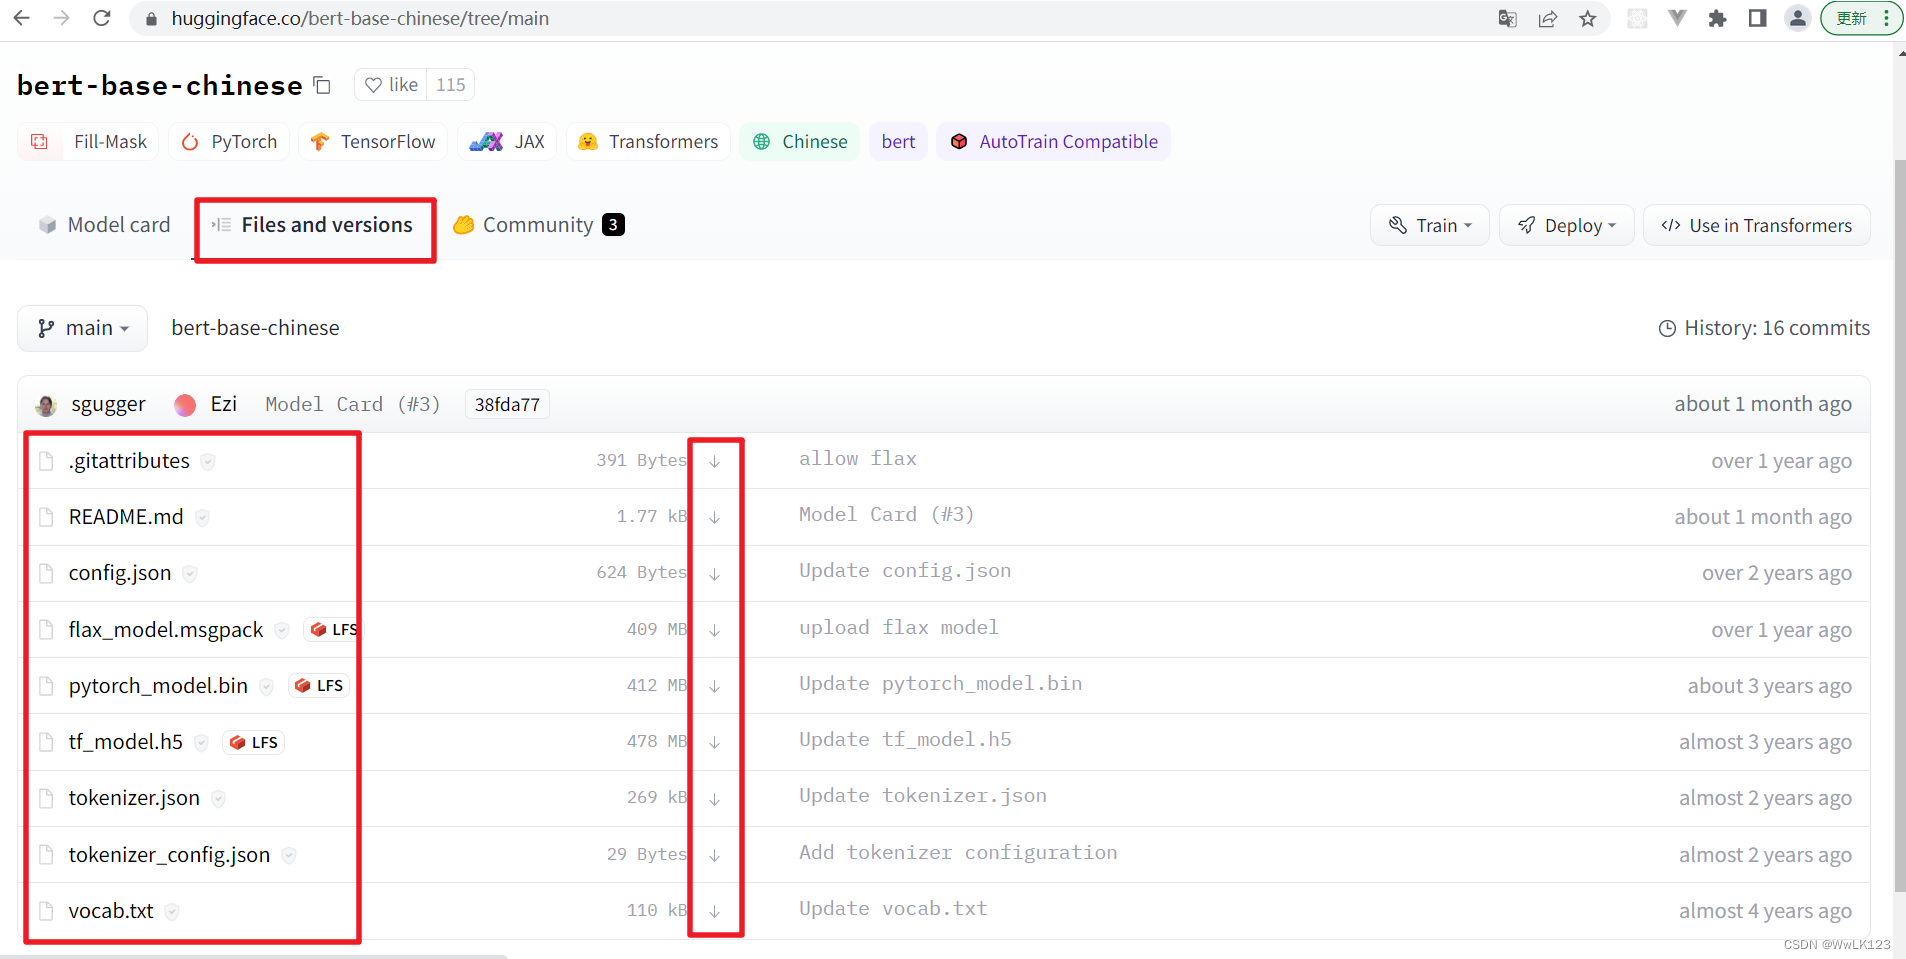Download vocab.txt using its arrow icon

click(714, 911)
